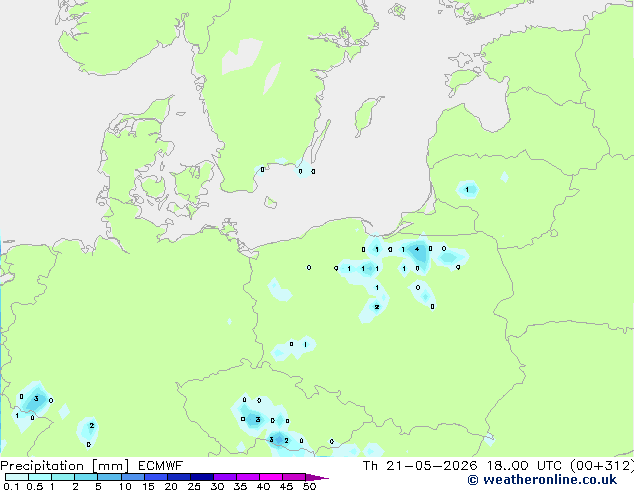Viewport: 634px width, 490px height.
Task: Click the legend label 10
Action: point(125,486)
